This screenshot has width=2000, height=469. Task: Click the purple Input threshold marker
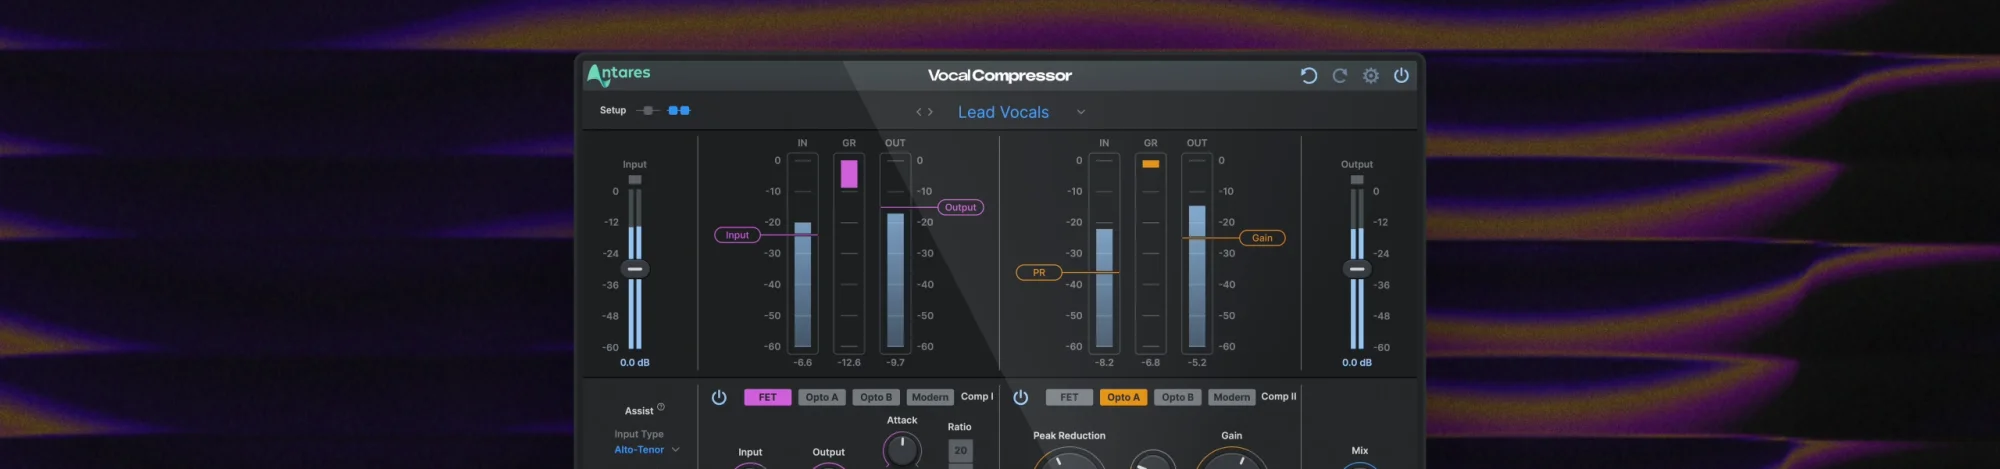click(737, 235)
